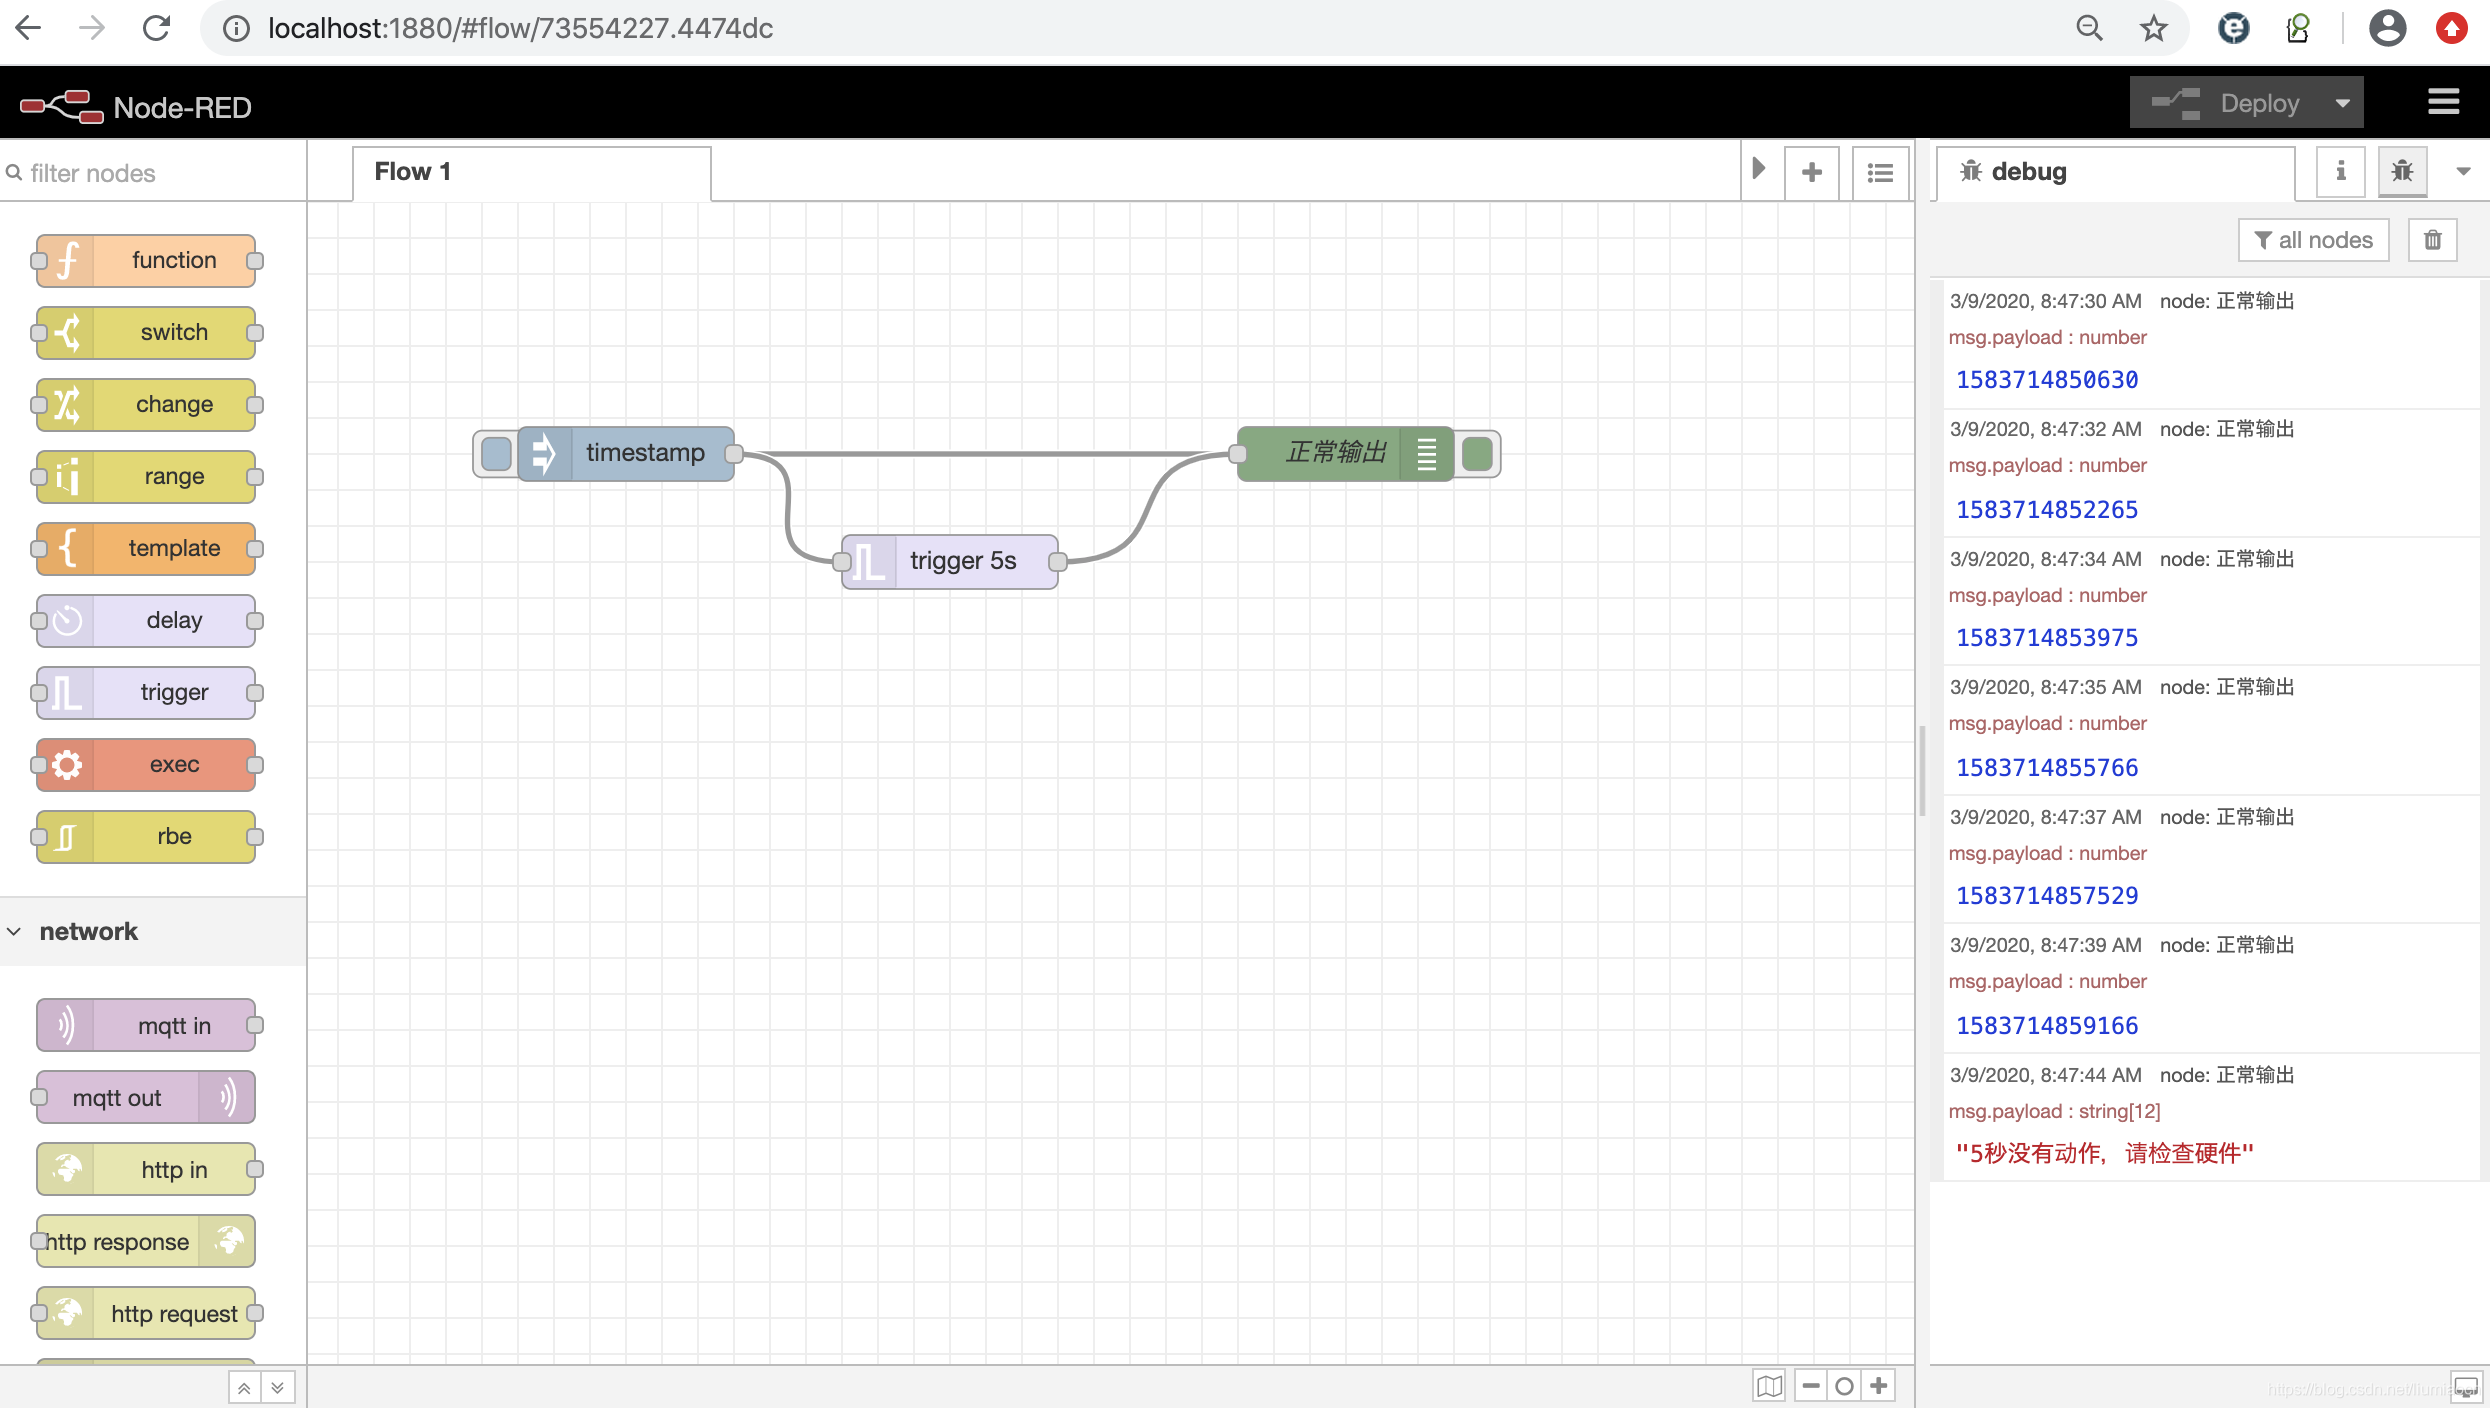Select the mqtt out node
The height and width of the screenshot is (1408, 2490).
coord(146,1098)
